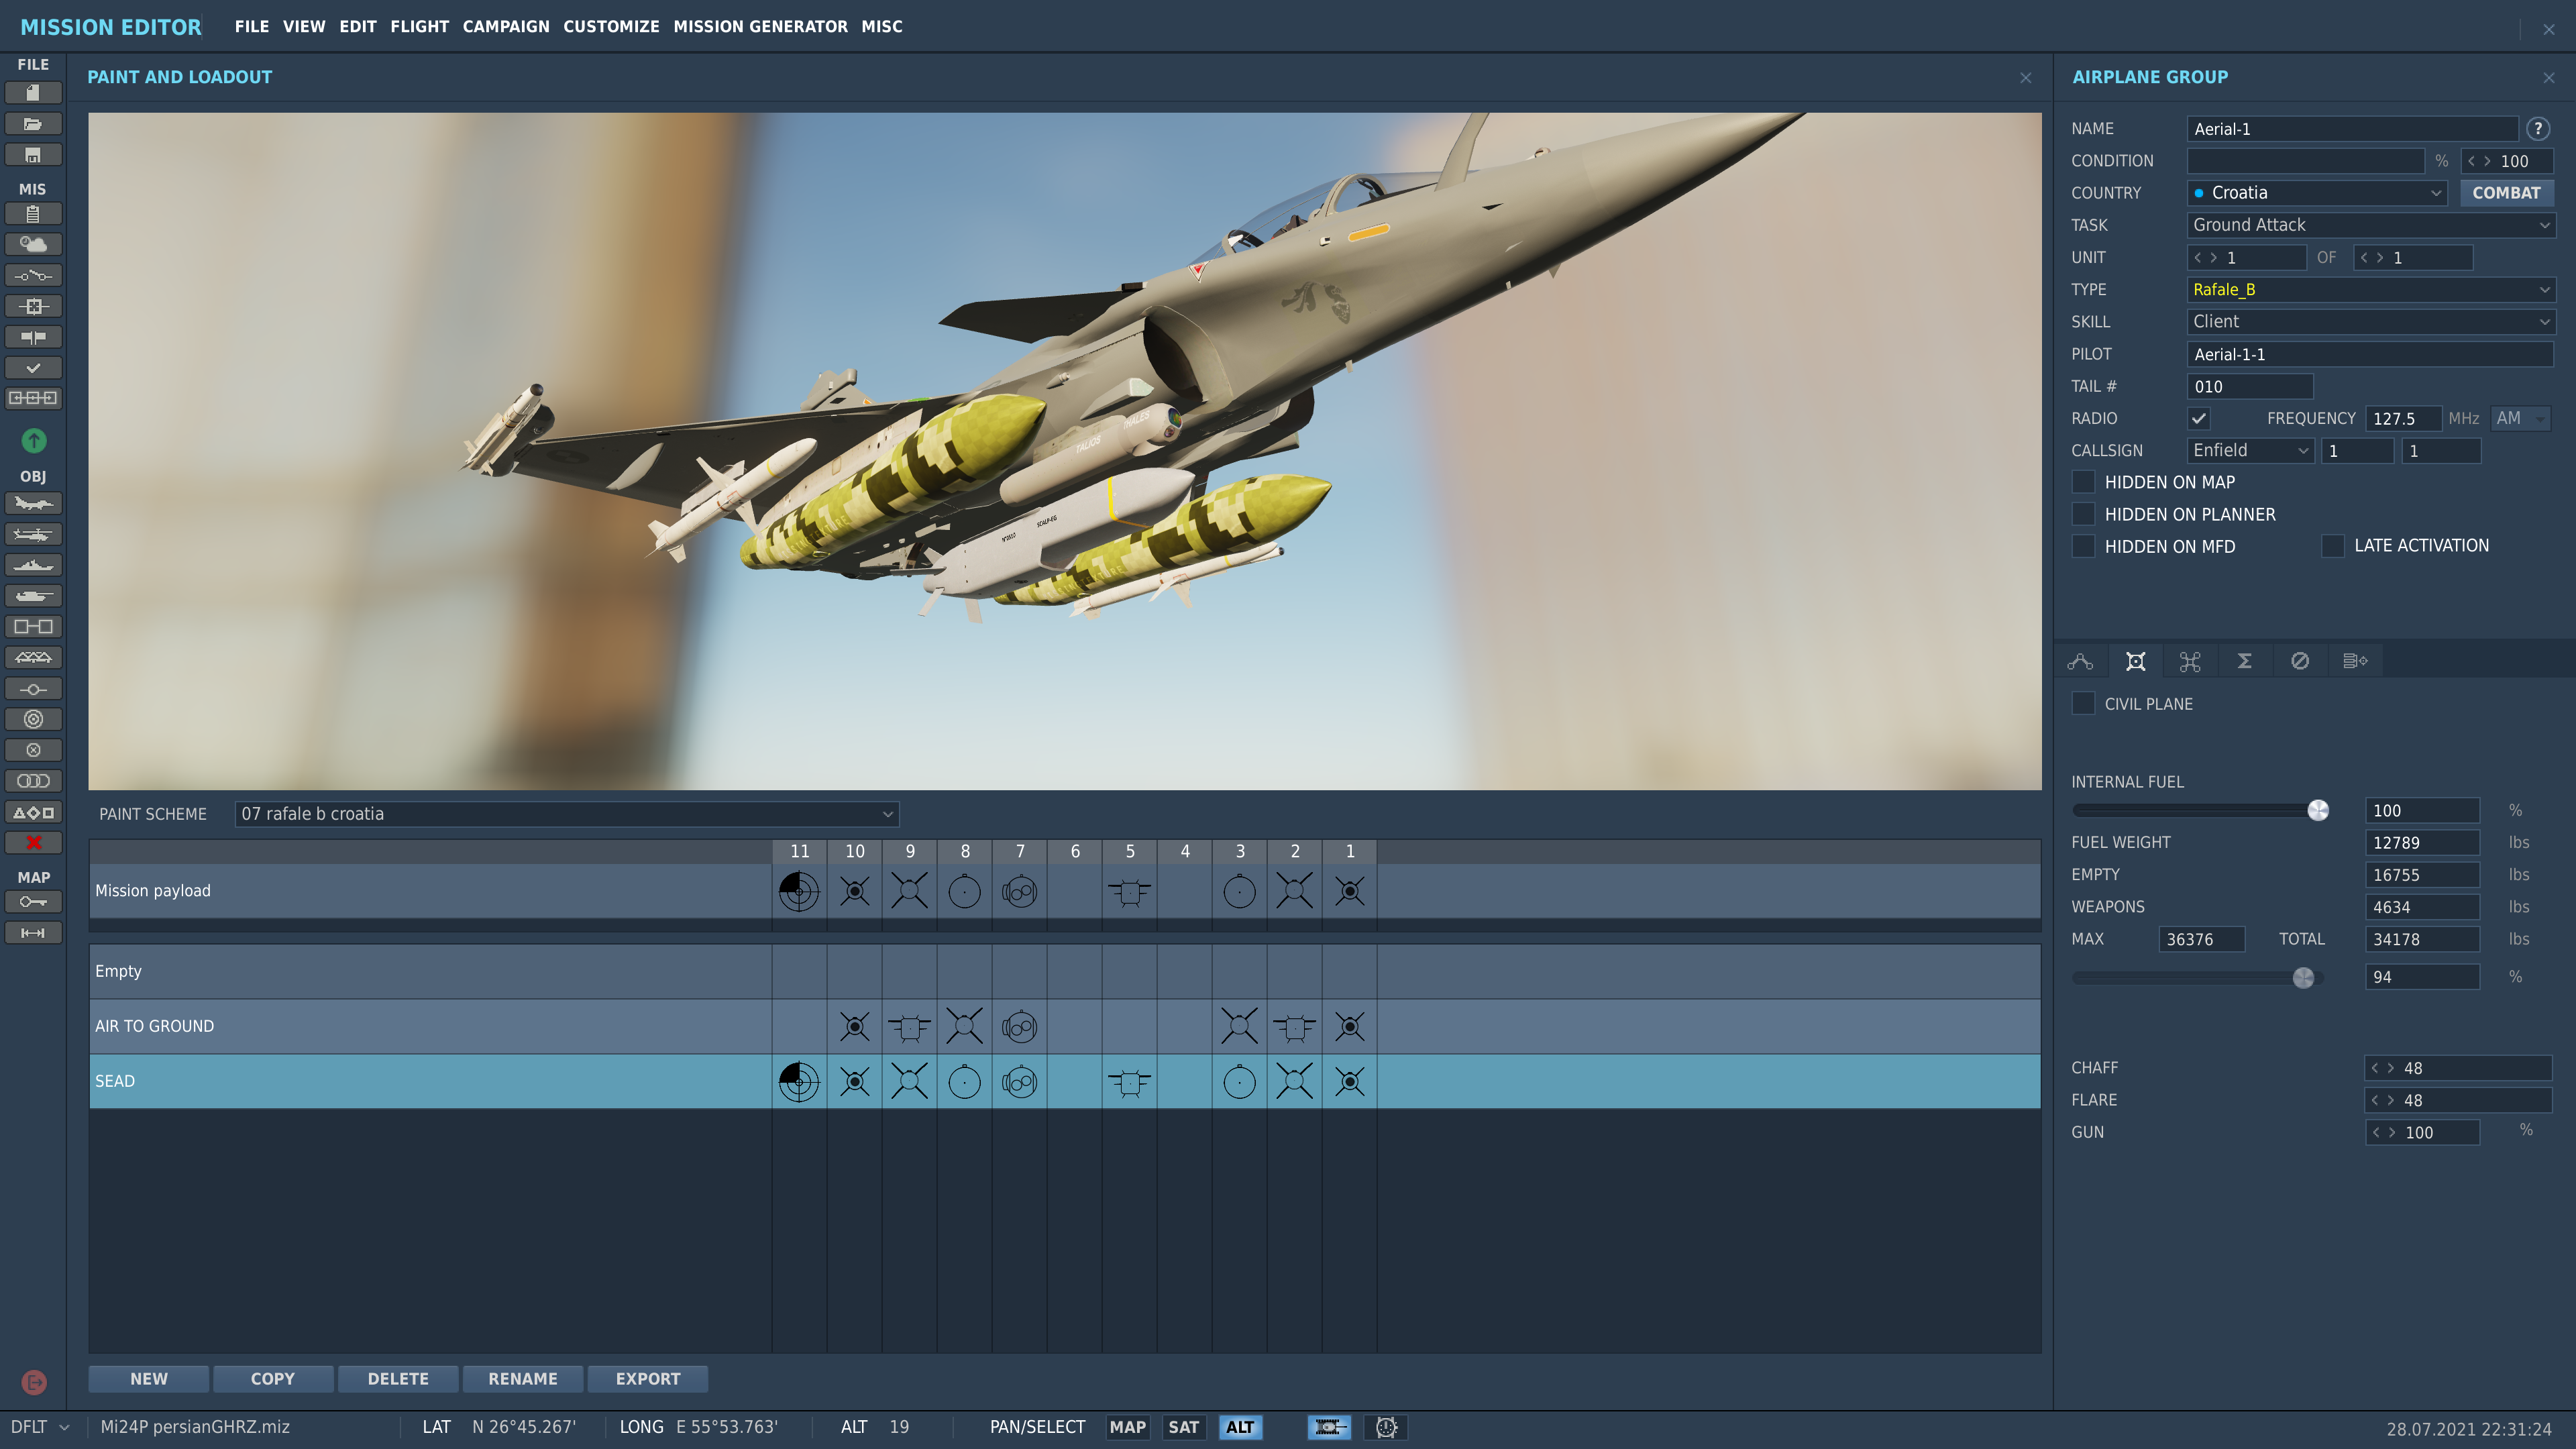Toggle the ALT view mode button

1240,1427
